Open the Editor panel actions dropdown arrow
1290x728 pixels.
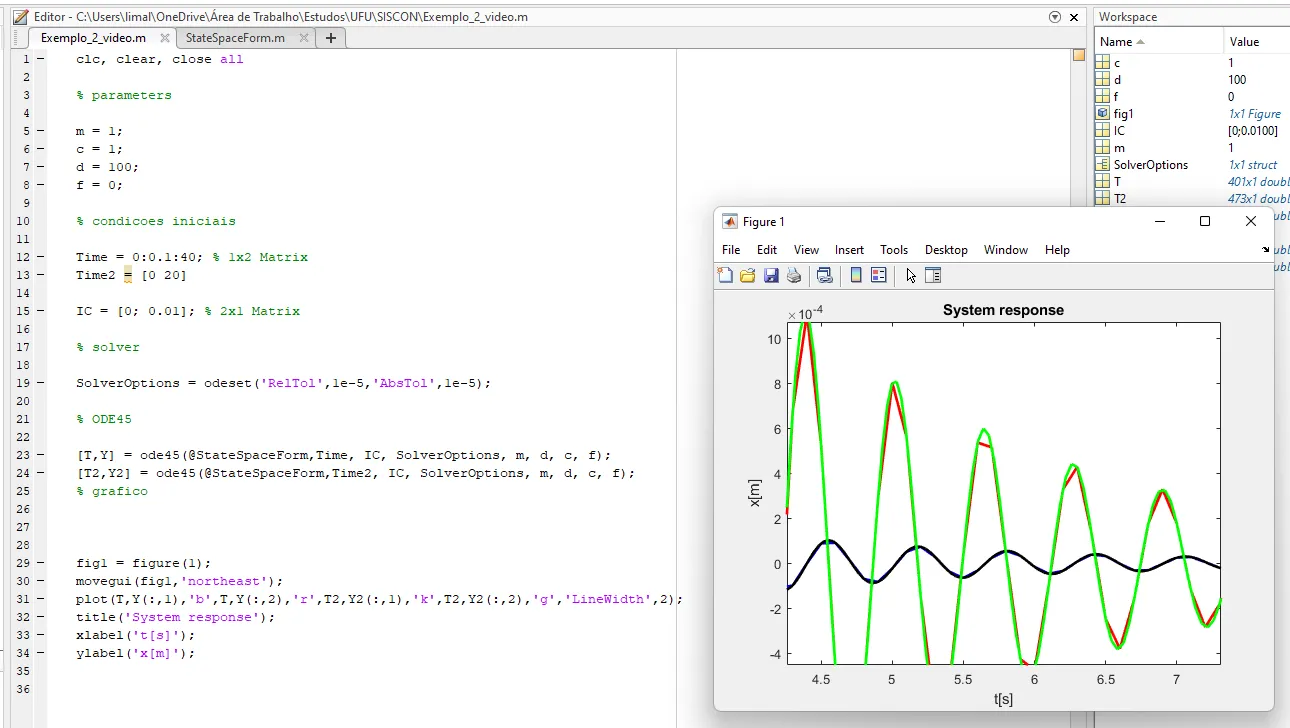pos(1055,17)
